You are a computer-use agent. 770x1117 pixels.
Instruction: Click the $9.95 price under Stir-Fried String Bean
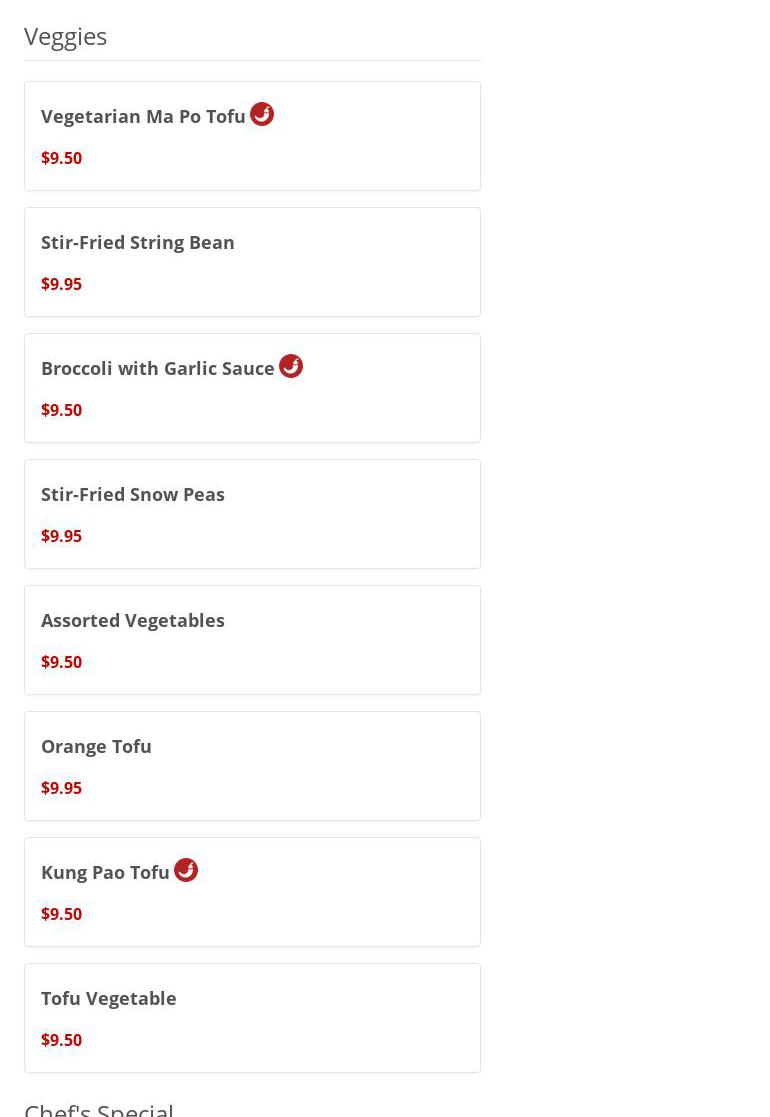[61, 284]
